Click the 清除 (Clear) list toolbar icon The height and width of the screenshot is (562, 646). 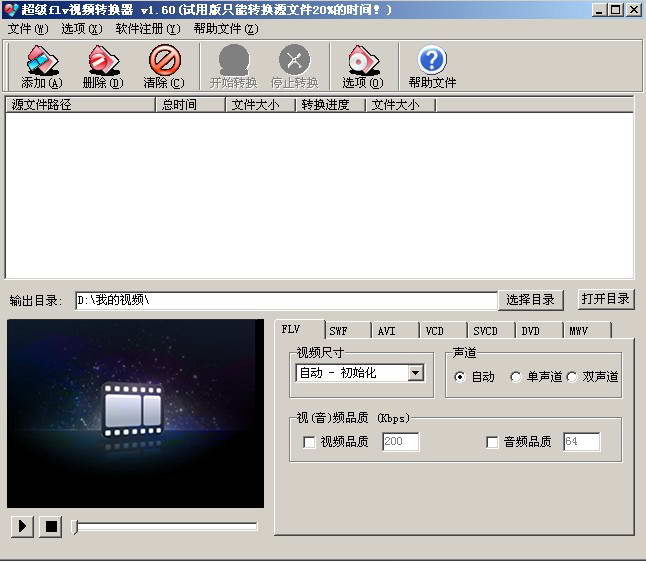pos(163,62)
